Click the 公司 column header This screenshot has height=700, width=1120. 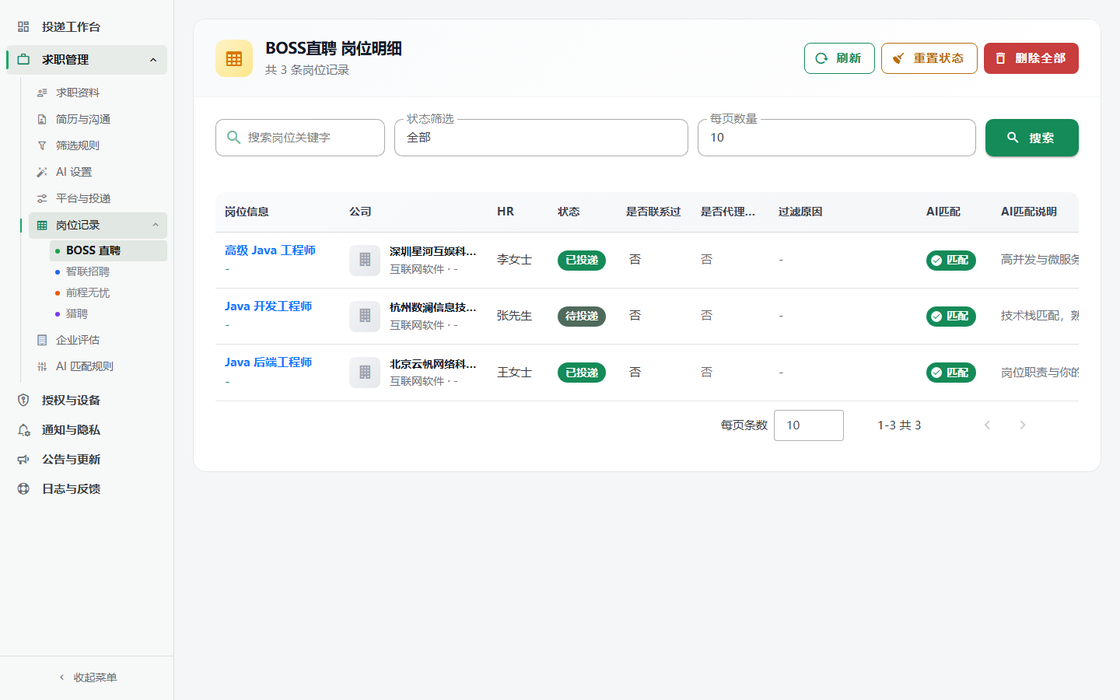[360, 212]
